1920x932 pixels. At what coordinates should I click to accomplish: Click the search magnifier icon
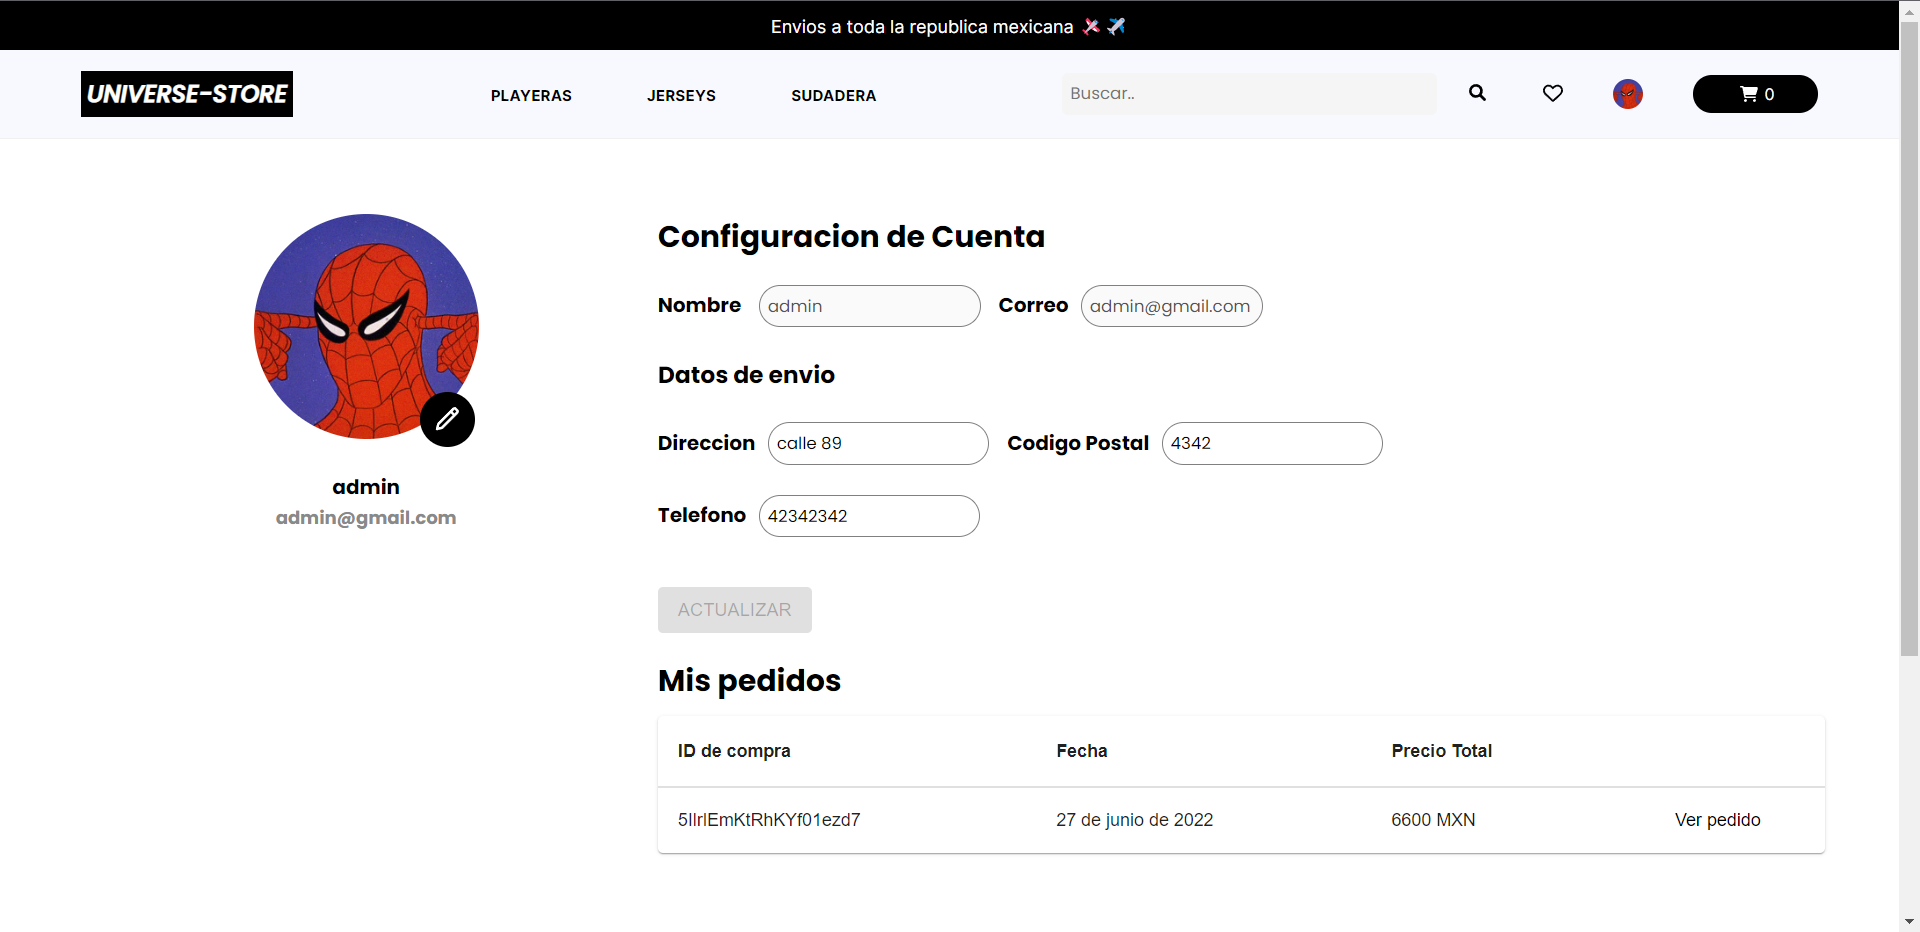[x=1477, y=93]
